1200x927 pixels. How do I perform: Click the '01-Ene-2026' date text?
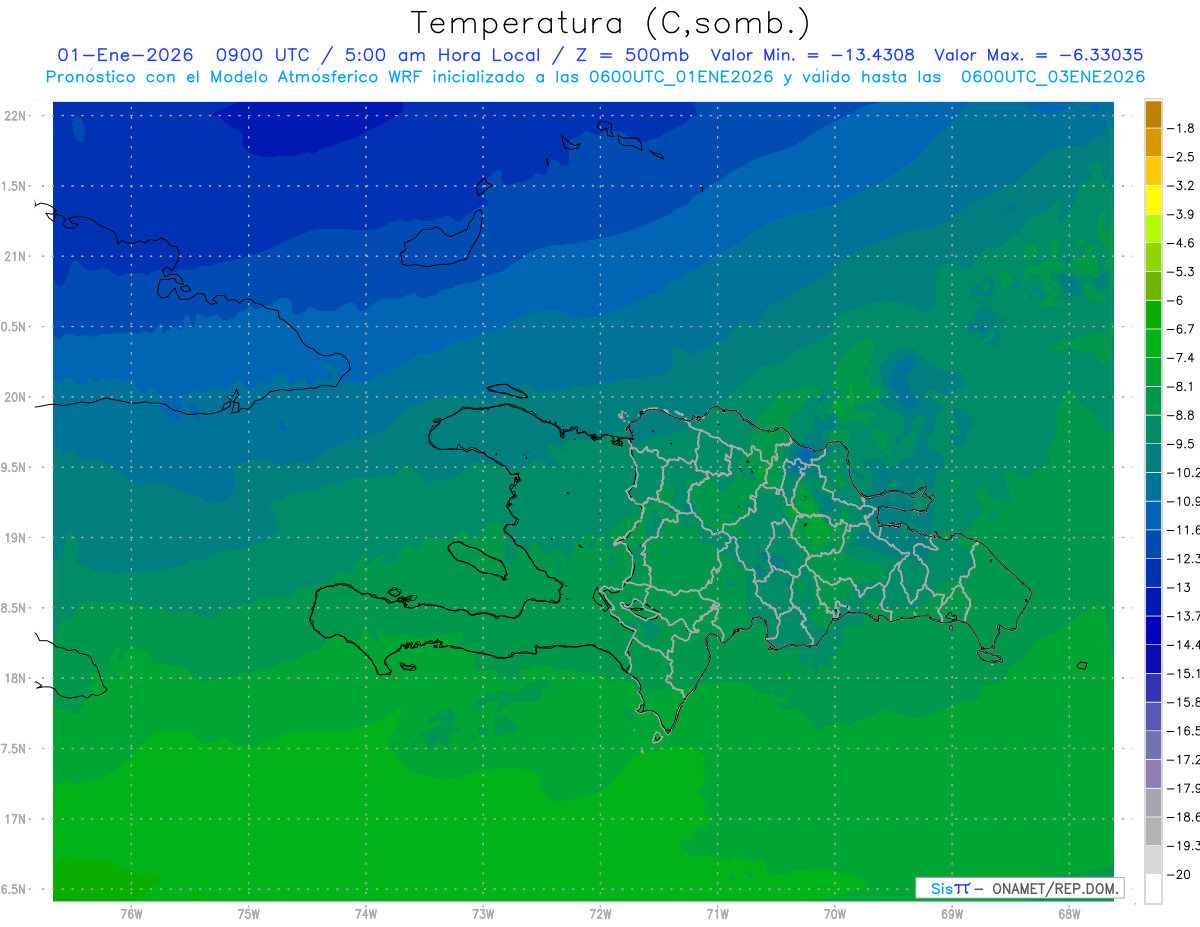pos(125,55)
